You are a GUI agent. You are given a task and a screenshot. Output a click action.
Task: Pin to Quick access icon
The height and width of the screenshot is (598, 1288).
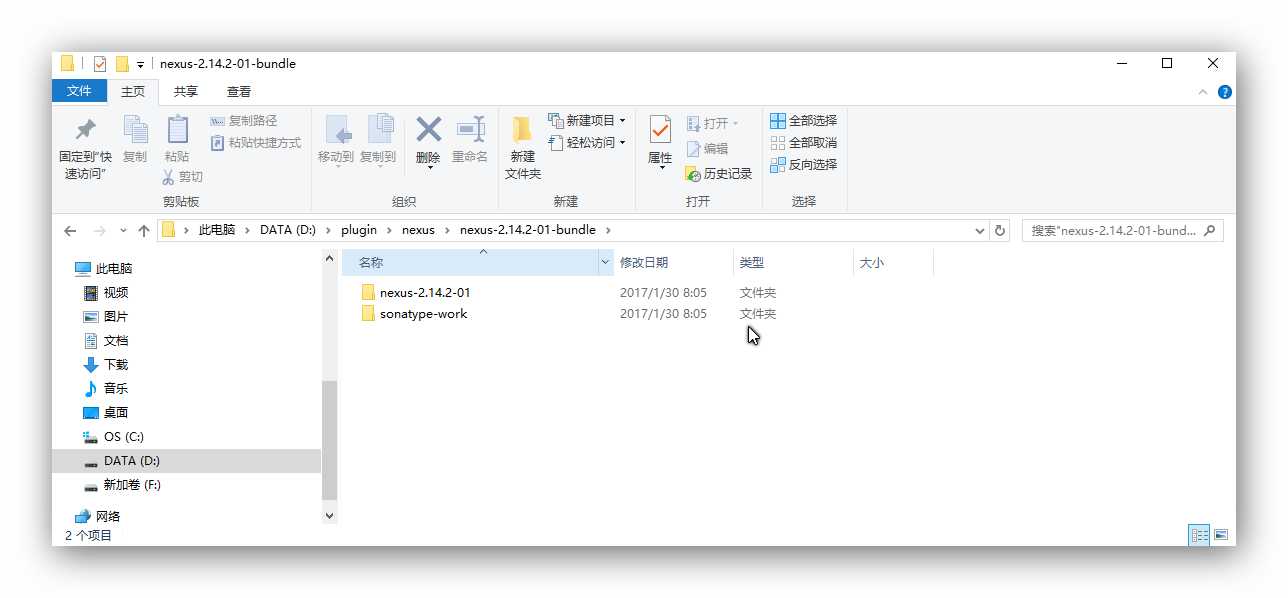85,131
